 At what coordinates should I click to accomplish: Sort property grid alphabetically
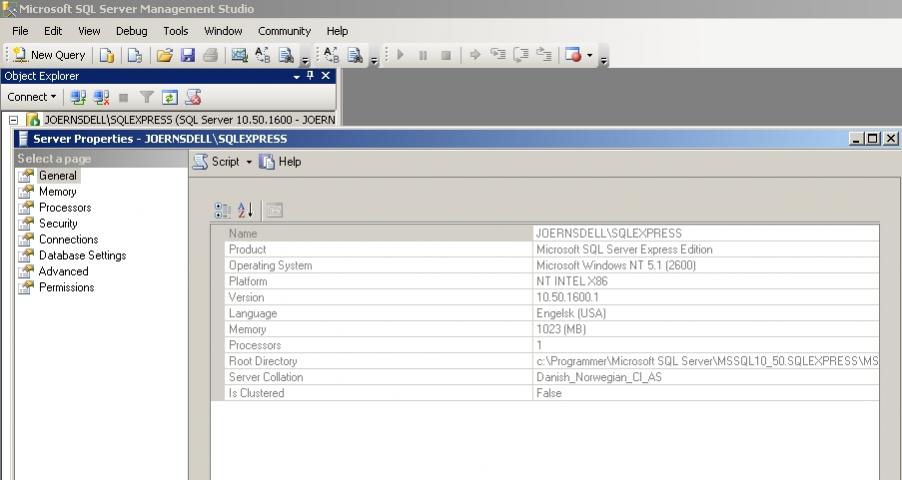coord(246,211)
